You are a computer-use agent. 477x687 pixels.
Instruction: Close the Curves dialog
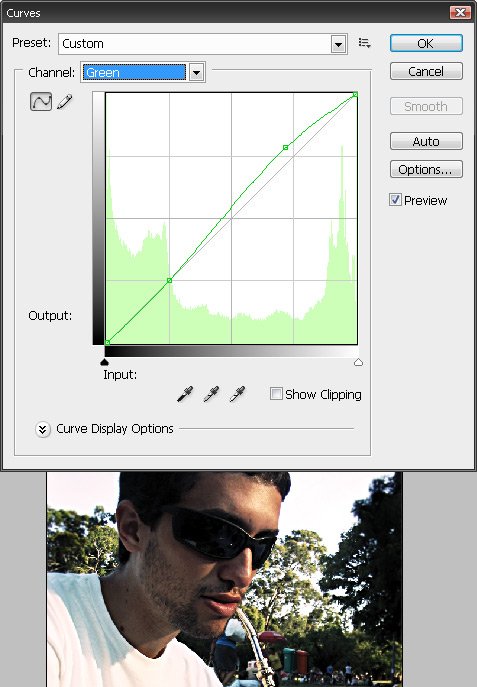pyautogui.click(x=460, y=12)
